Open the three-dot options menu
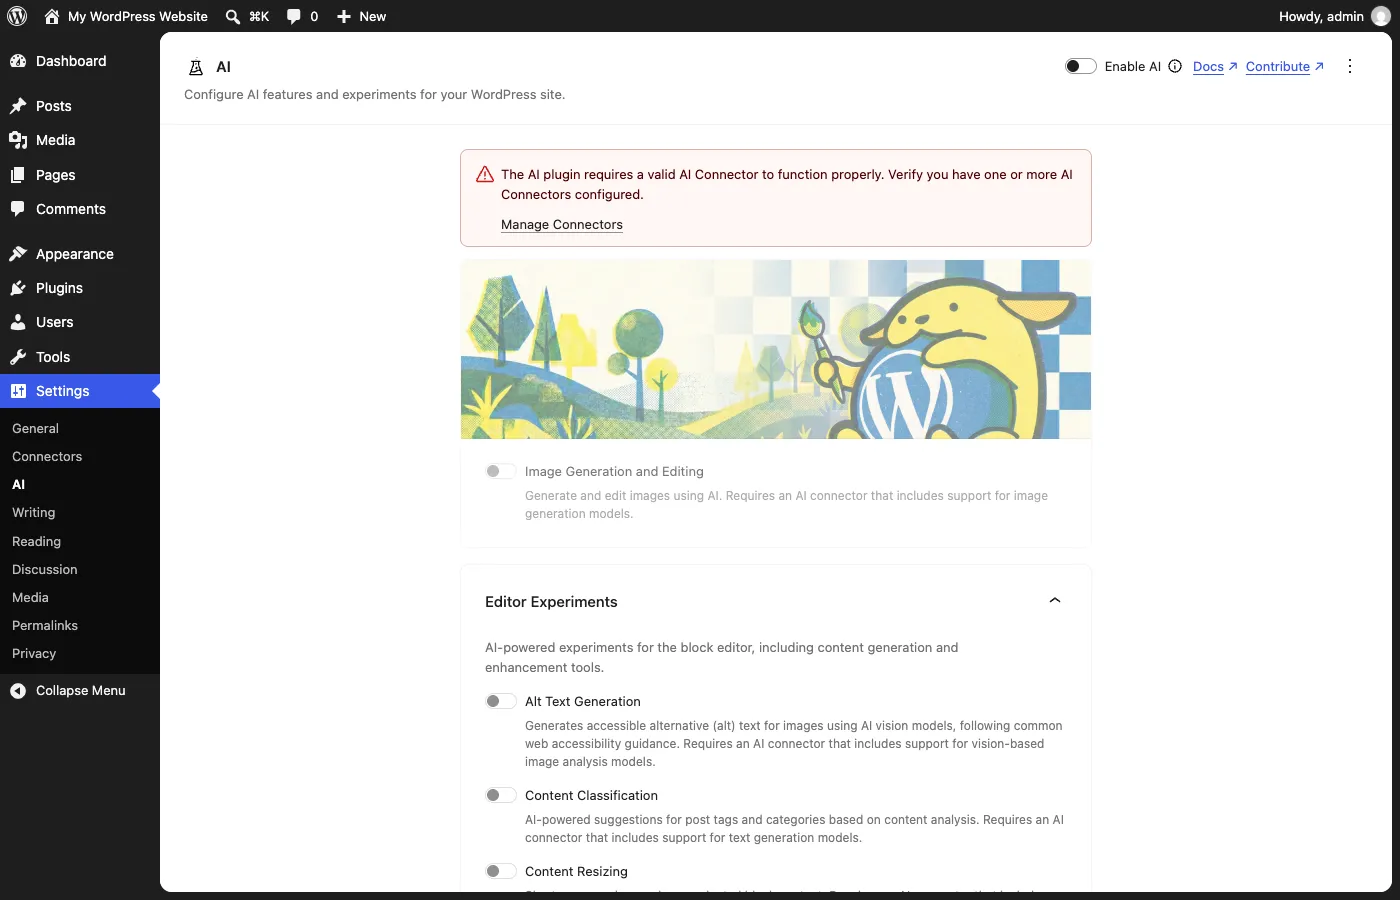The height and width of the screenshot is (900, 1400). click(1350, 66)
